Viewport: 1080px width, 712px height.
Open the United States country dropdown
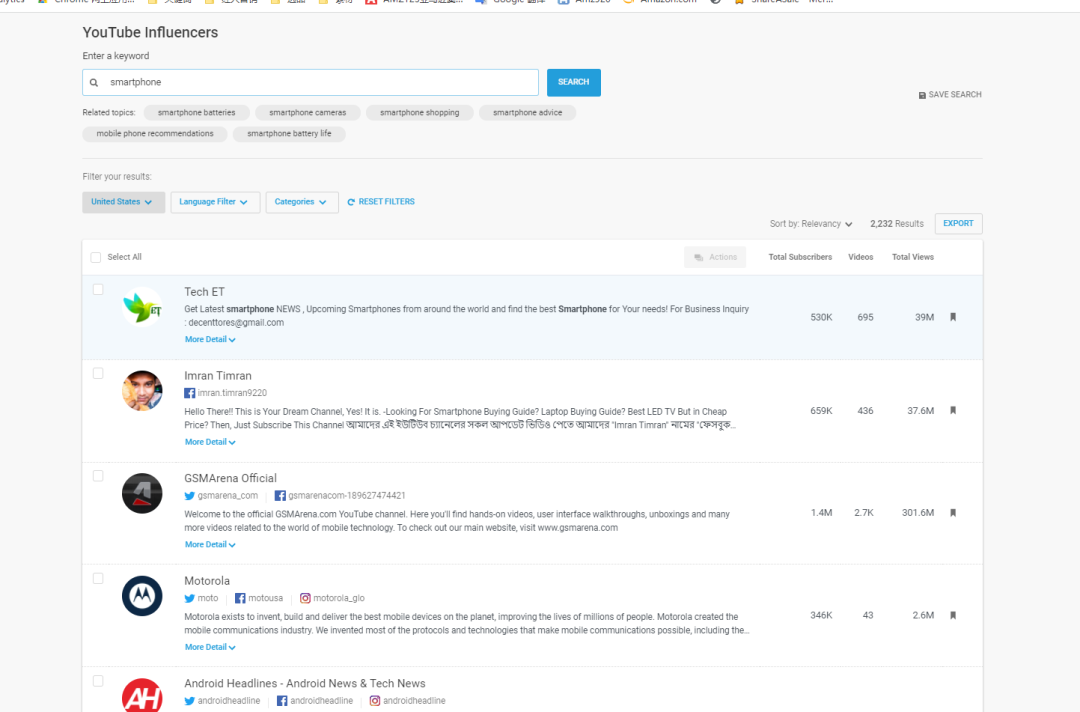[x=123, y=202]
